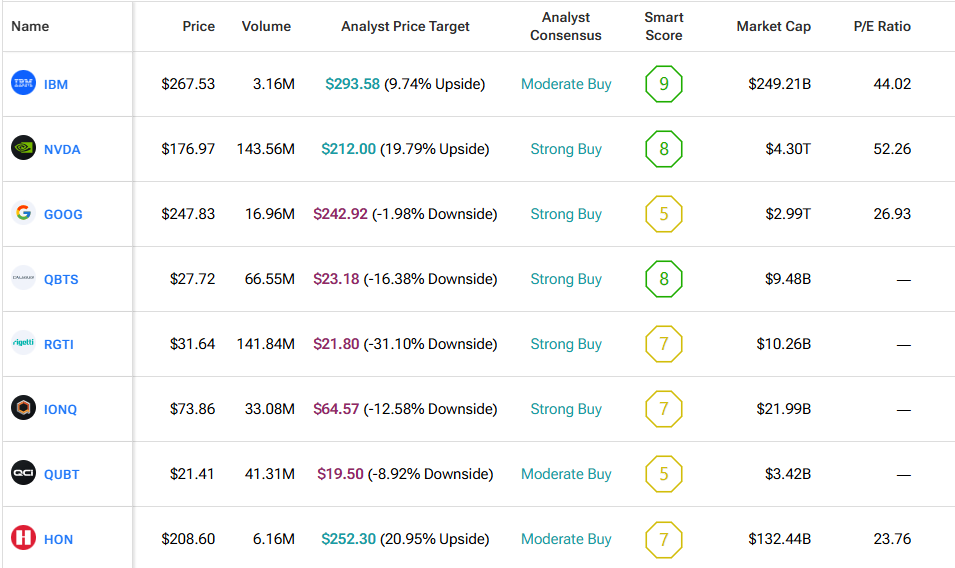This screenshot has height=568, width=955.
Task: Open the QUBT ticker link
Action: pyautogui.click(x=62, y=474)
